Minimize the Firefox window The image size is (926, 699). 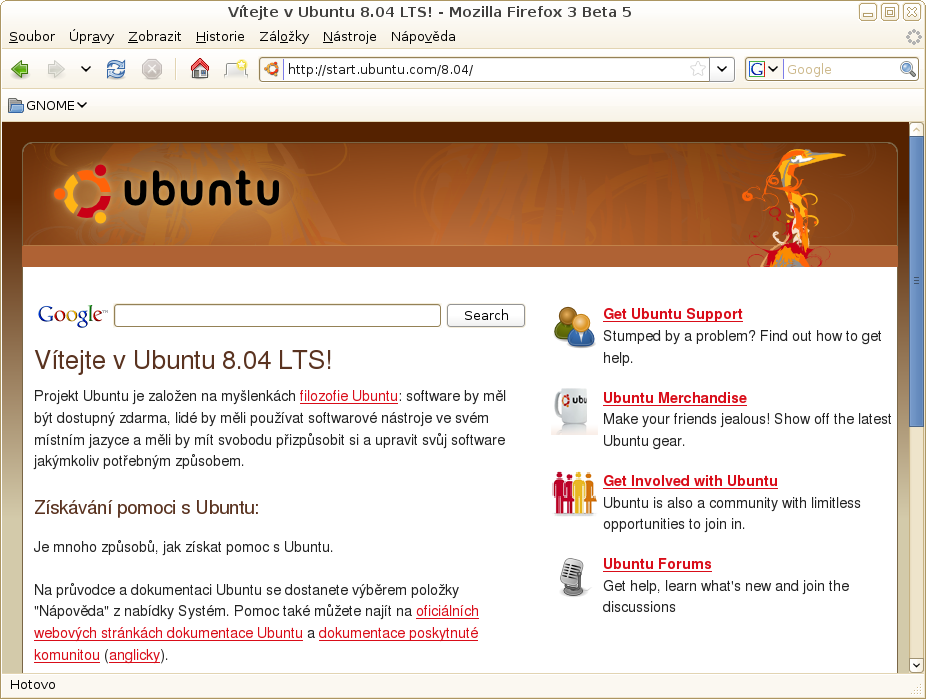click(868, 12)
